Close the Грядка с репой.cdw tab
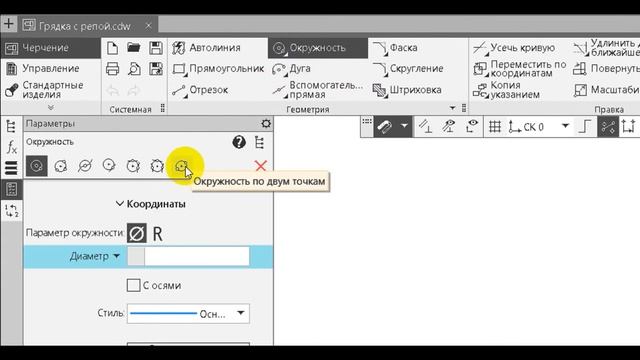Viewport: 640px width, 360px height. 149,26
